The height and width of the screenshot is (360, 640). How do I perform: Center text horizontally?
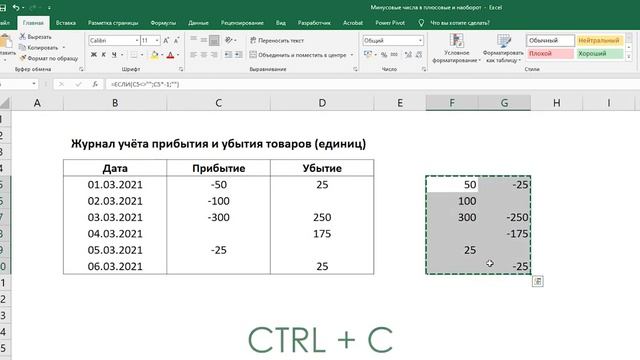pos(204,55)
